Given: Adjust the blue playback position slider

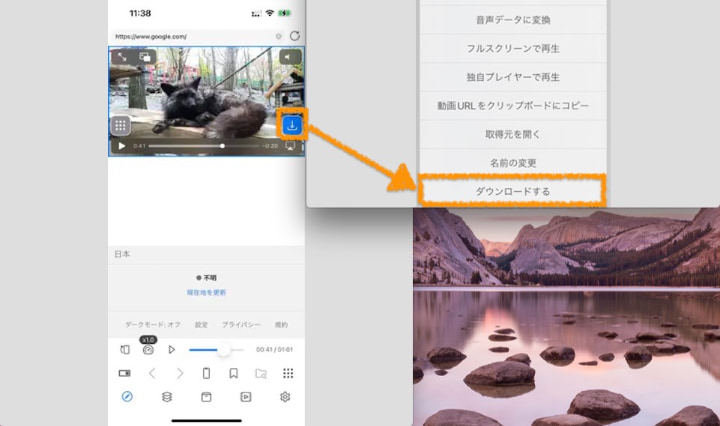Looking at the screenshot, I should (224, 350).
